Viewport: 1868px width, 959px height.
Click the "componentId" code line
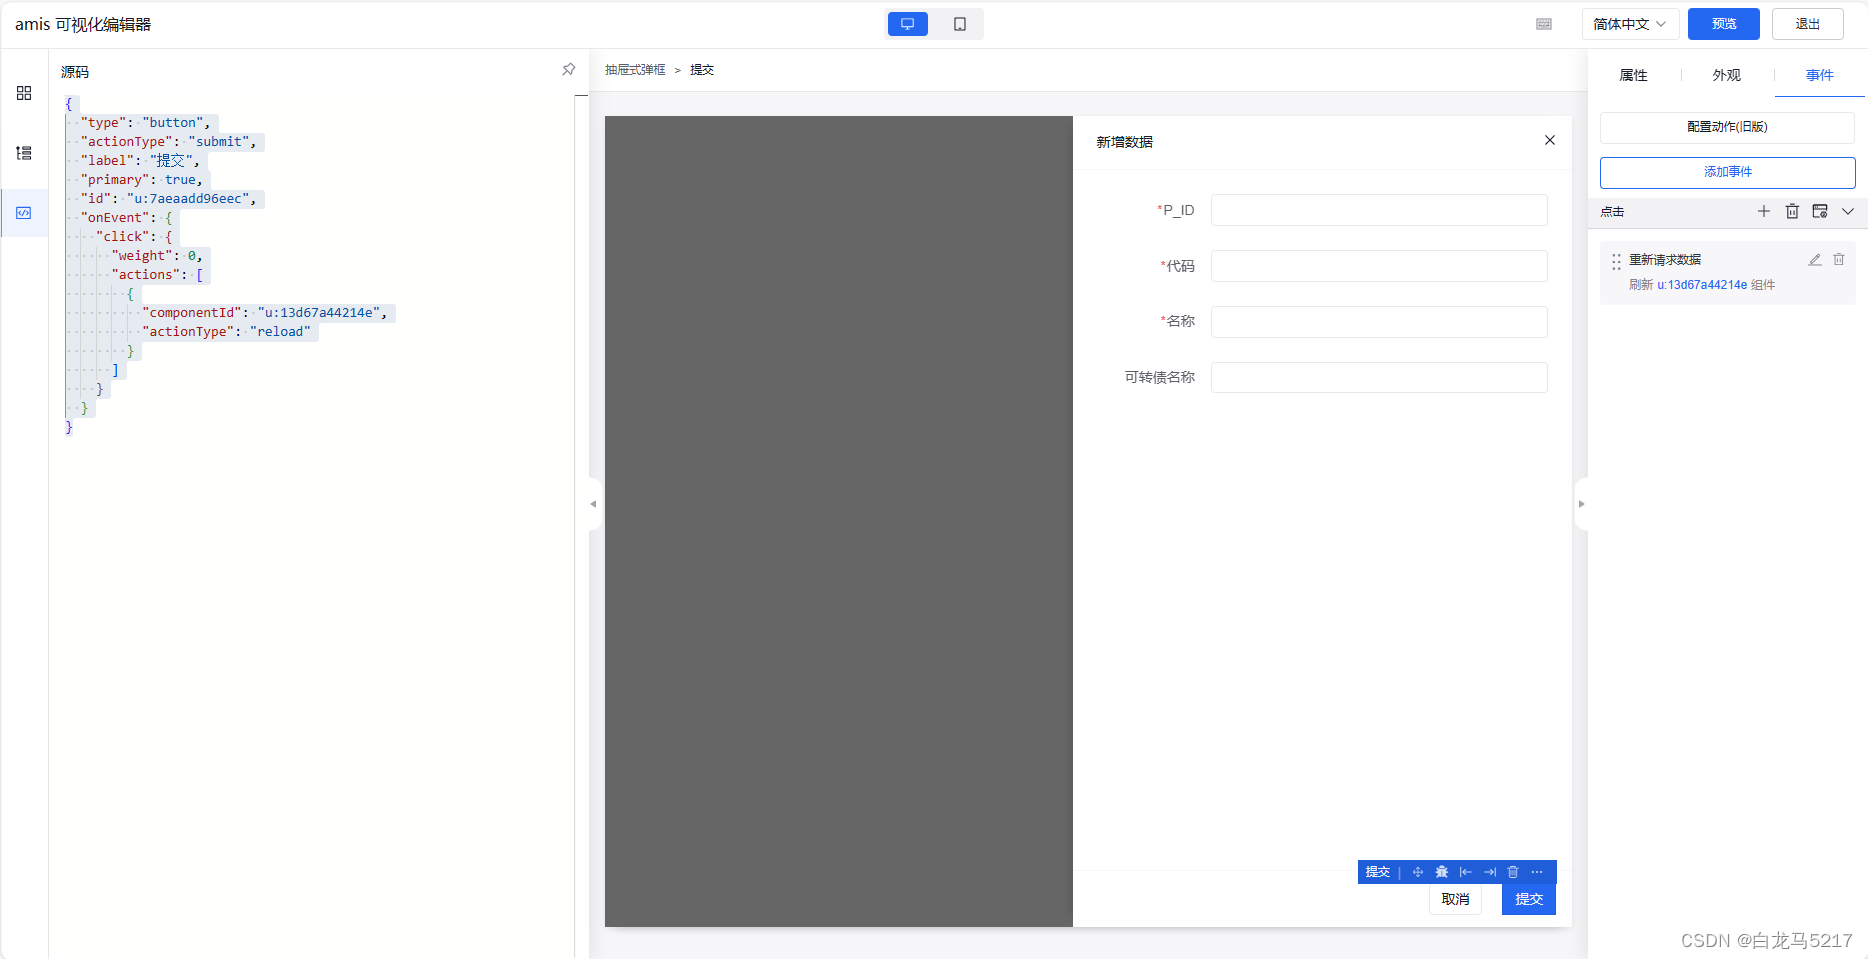tap(264, 313)
